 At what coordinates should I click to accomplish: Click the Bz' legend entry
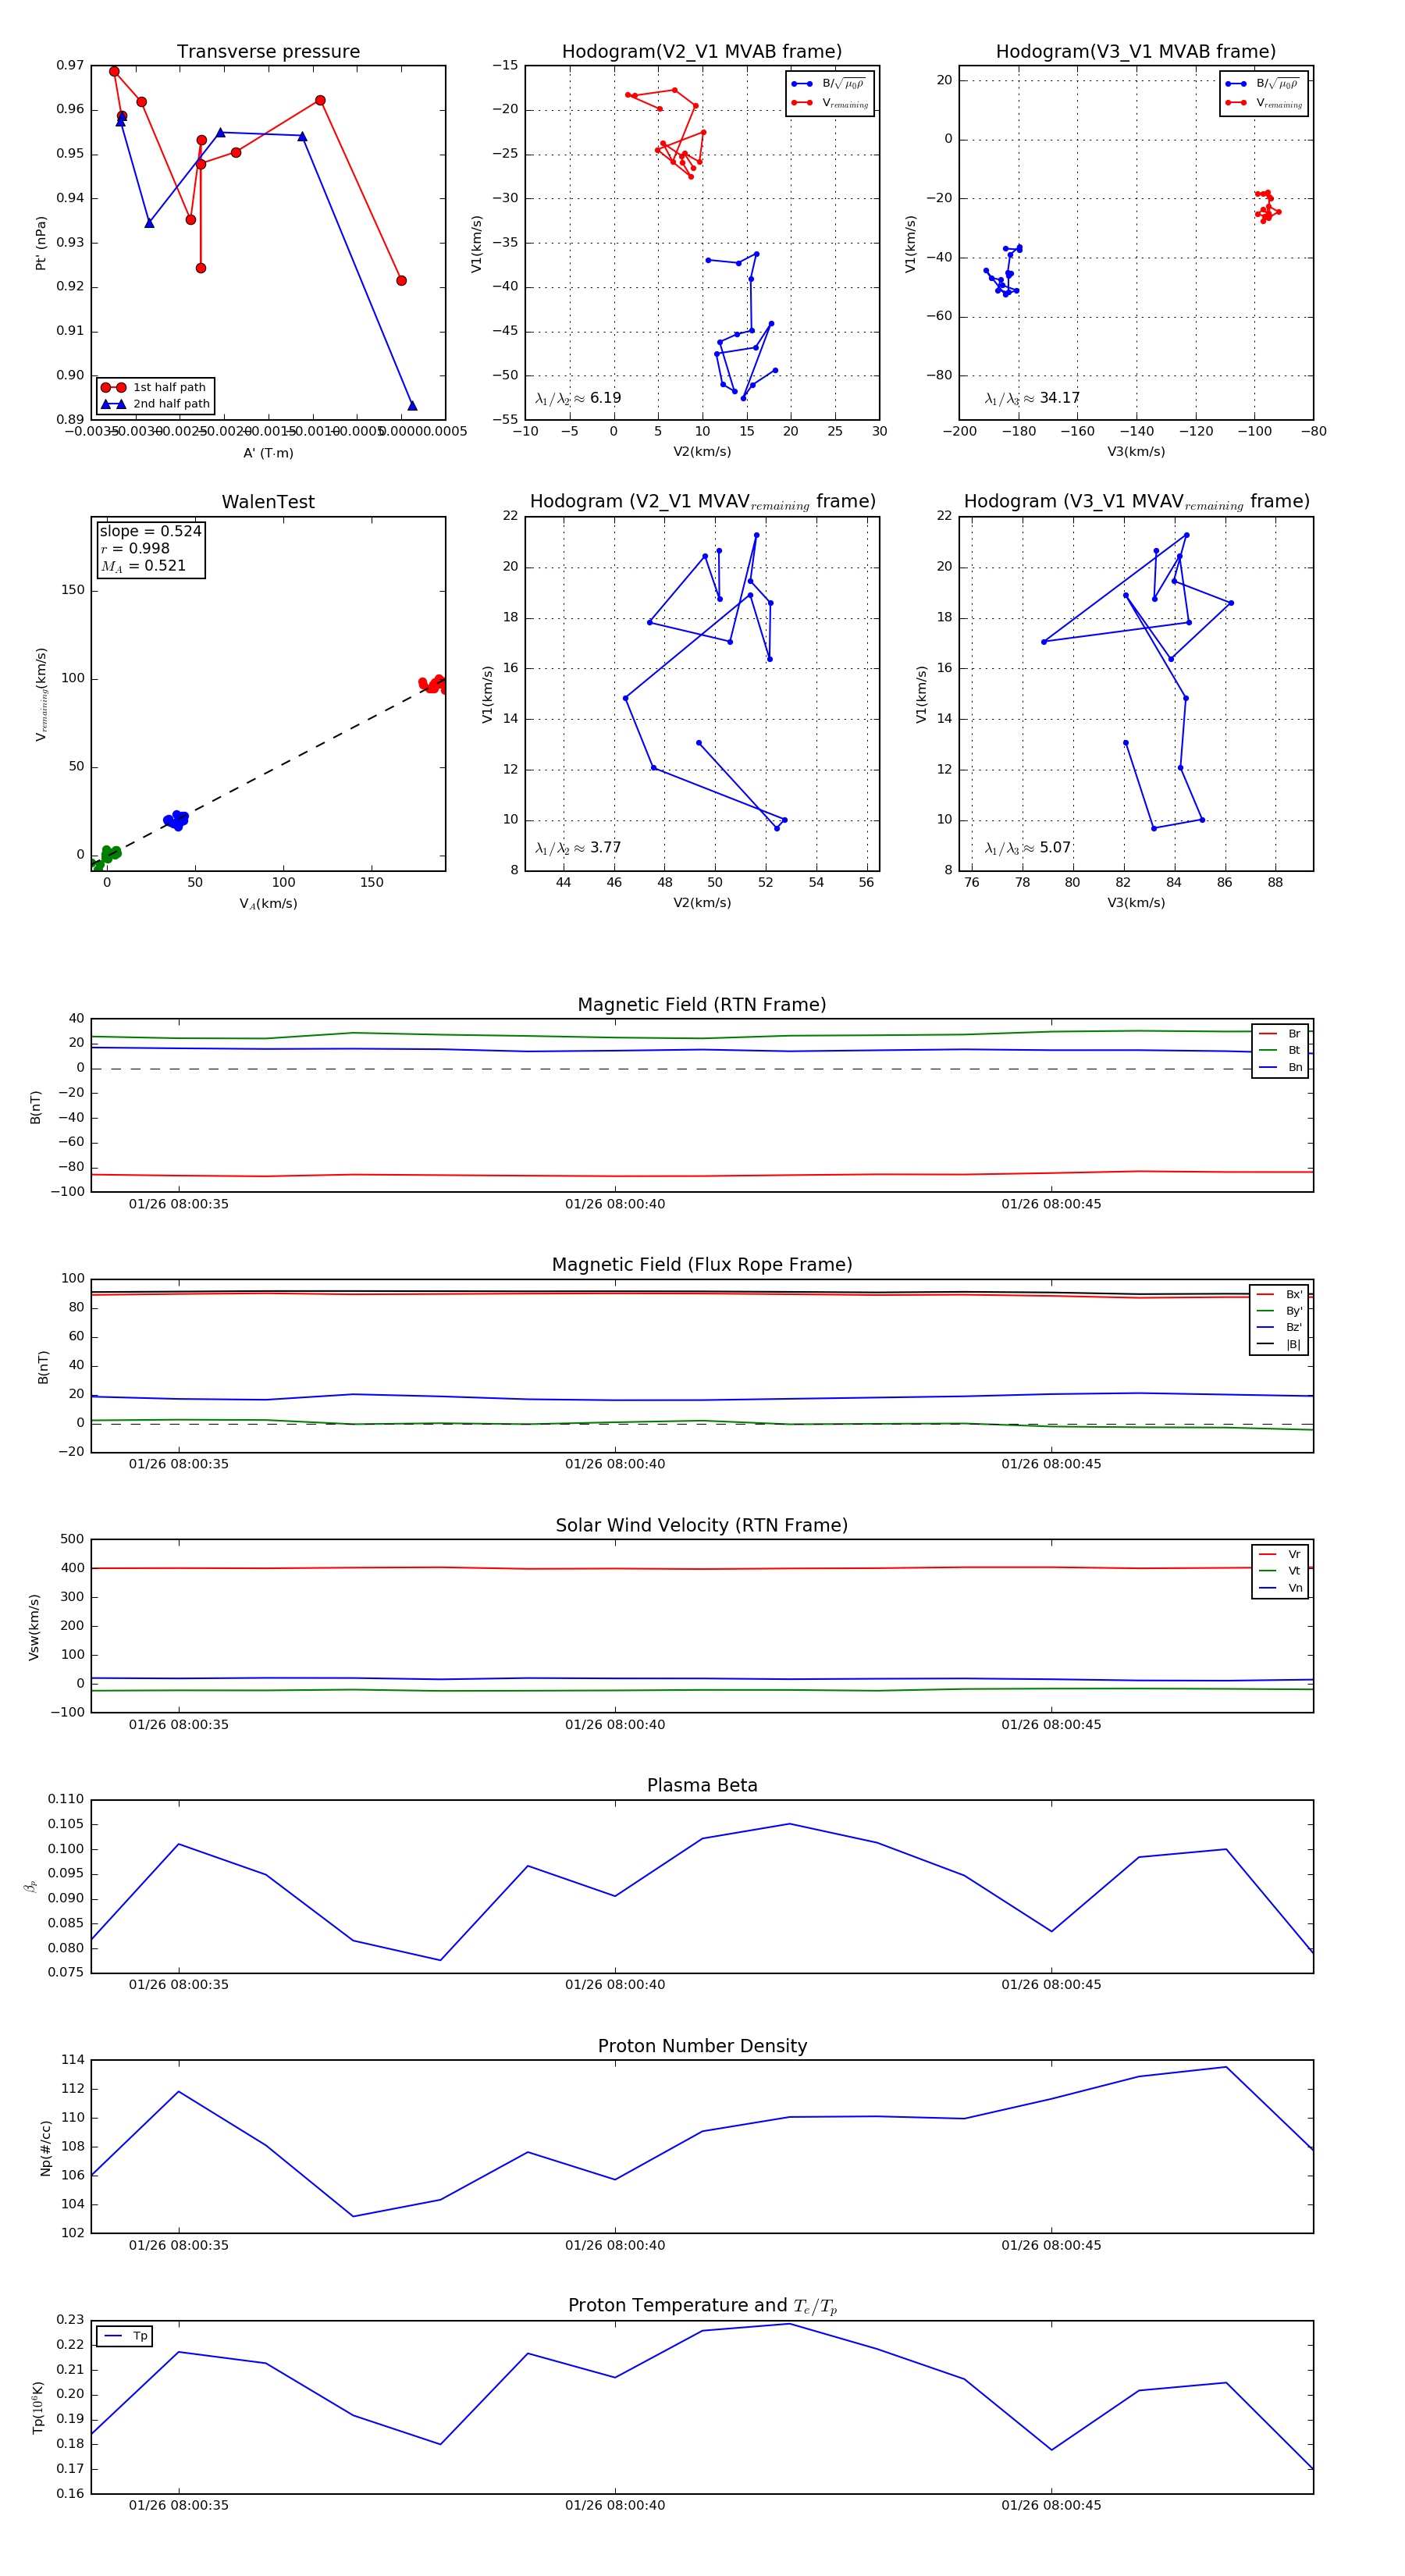[1280, 1327]
